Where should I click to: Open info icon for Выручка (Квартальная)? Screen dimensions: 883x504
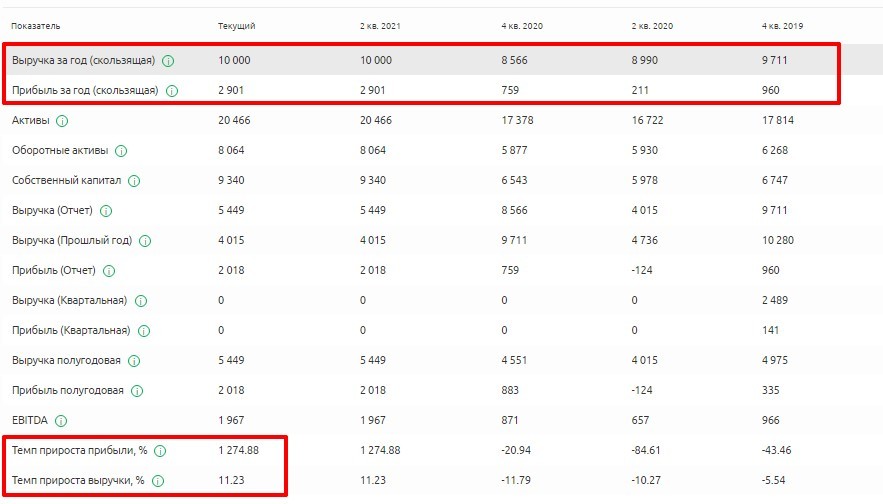pyautogui.click(x=140, y=301)
